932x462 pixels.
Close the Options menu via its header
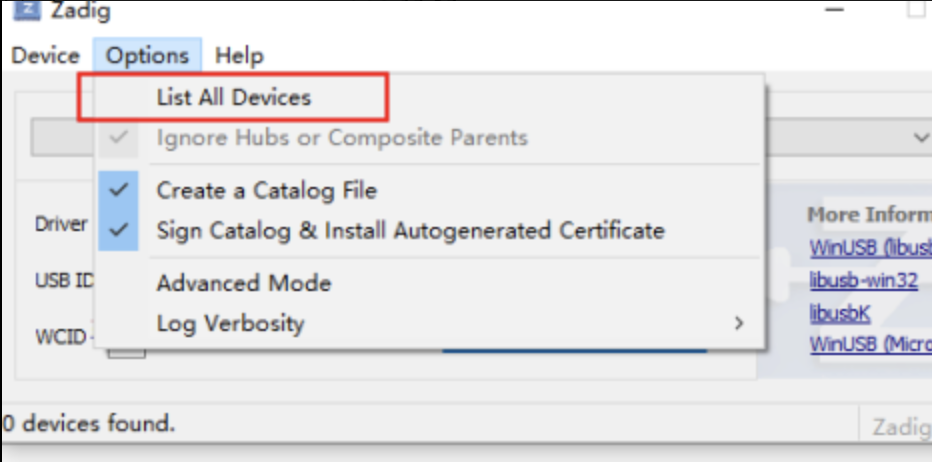coord(147,56)
